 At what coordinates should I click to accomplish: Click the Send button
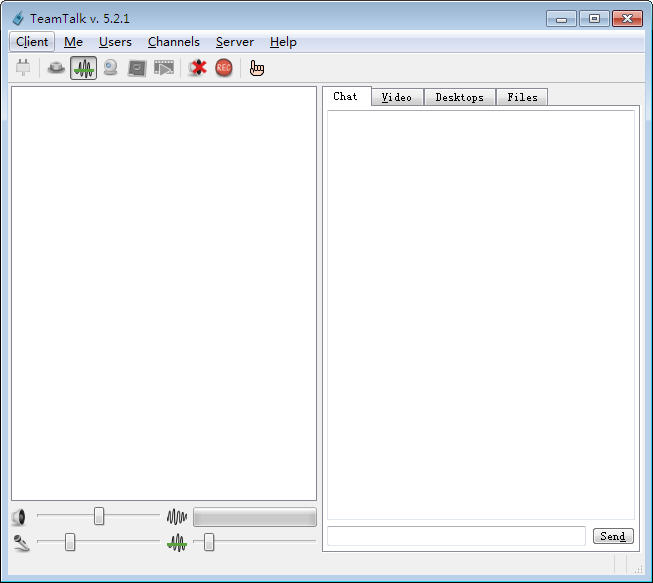(613, 536)
